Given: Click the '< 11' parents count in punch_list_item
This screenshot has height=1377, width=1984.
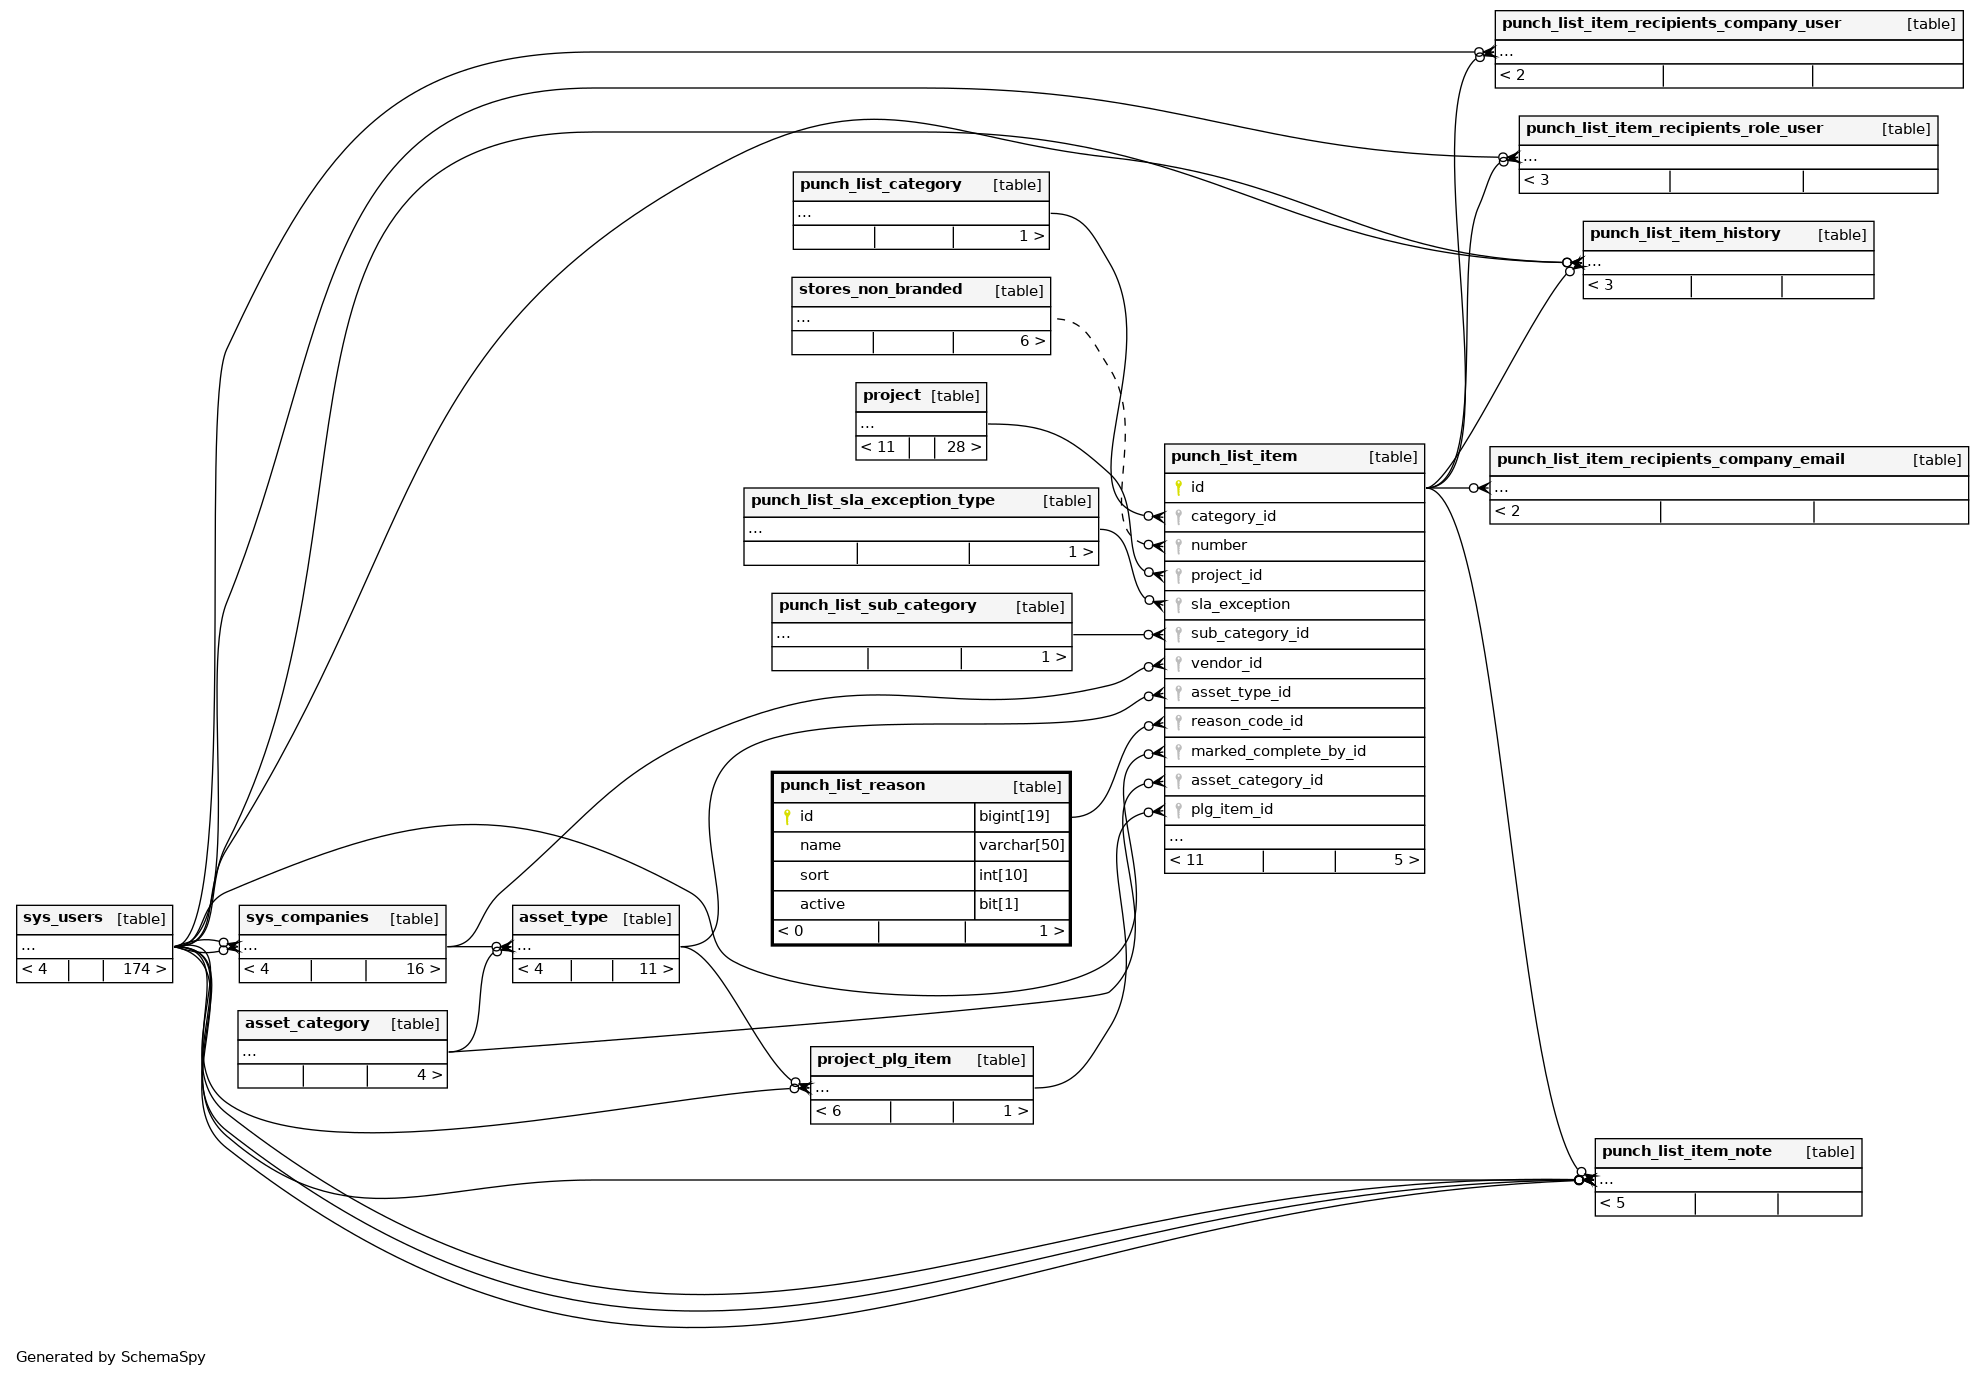Looking at the screenshot, I should (1187, 861).
